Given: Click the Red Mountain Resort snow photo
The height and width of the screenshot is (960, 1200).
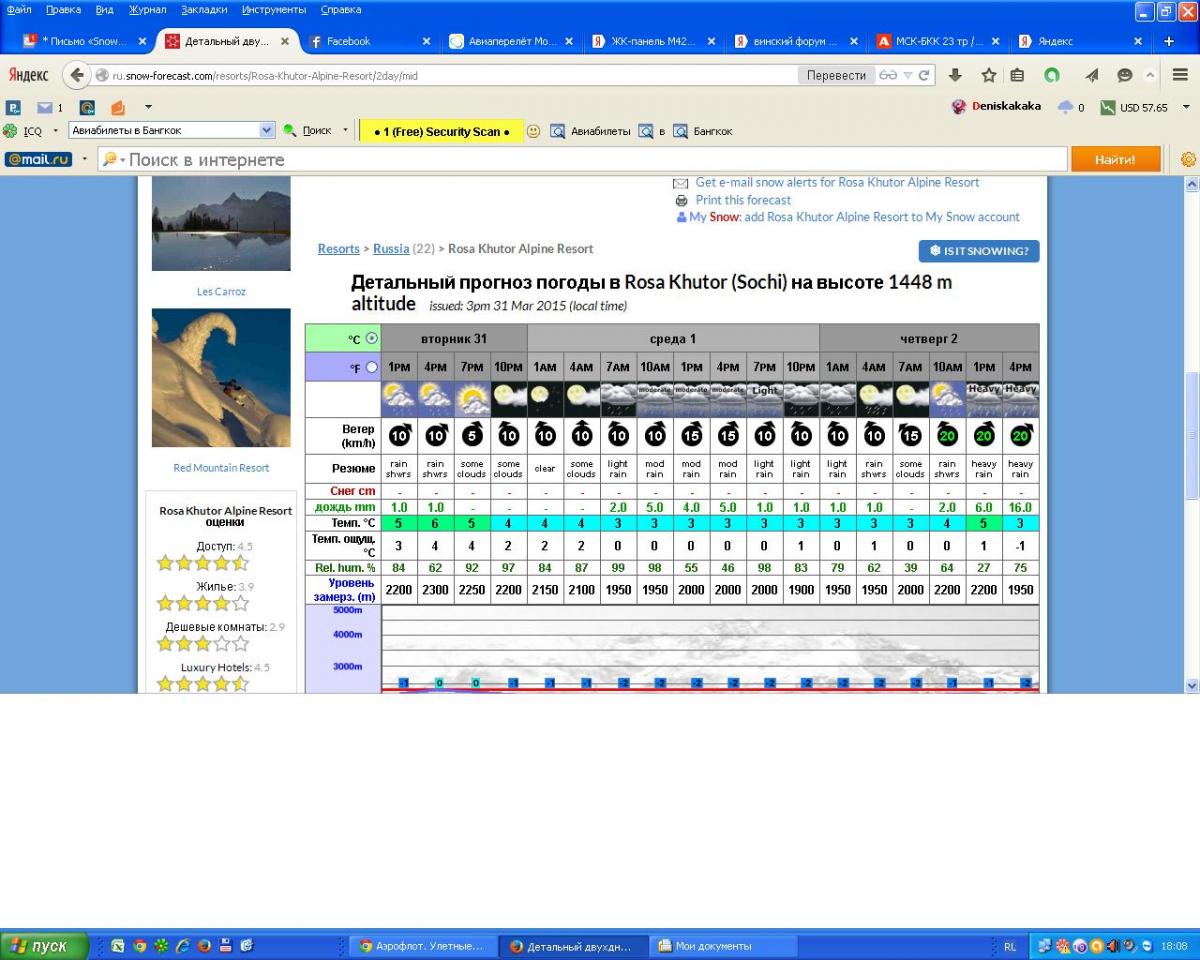Looking at the screenshot, I should [221, 378].
